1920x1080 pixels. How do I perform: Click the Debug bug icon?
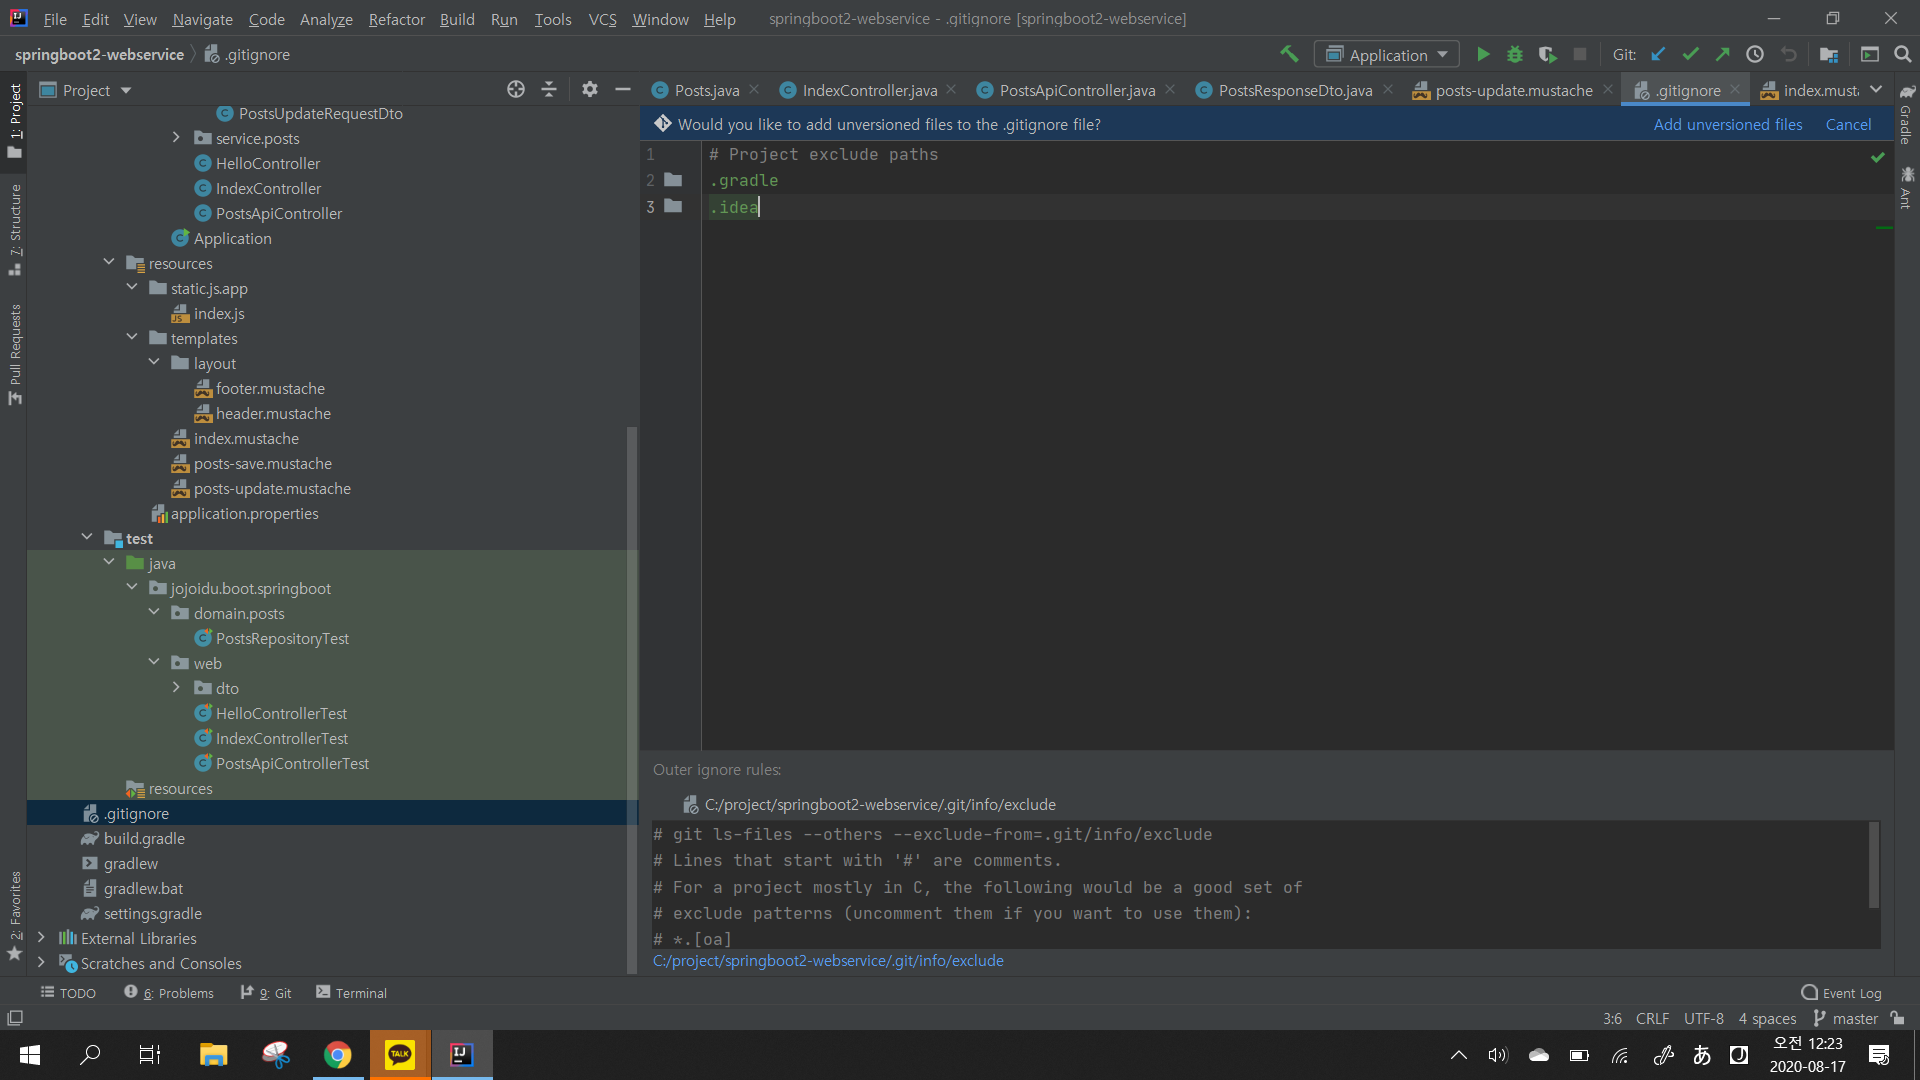tap(1515, 54)
